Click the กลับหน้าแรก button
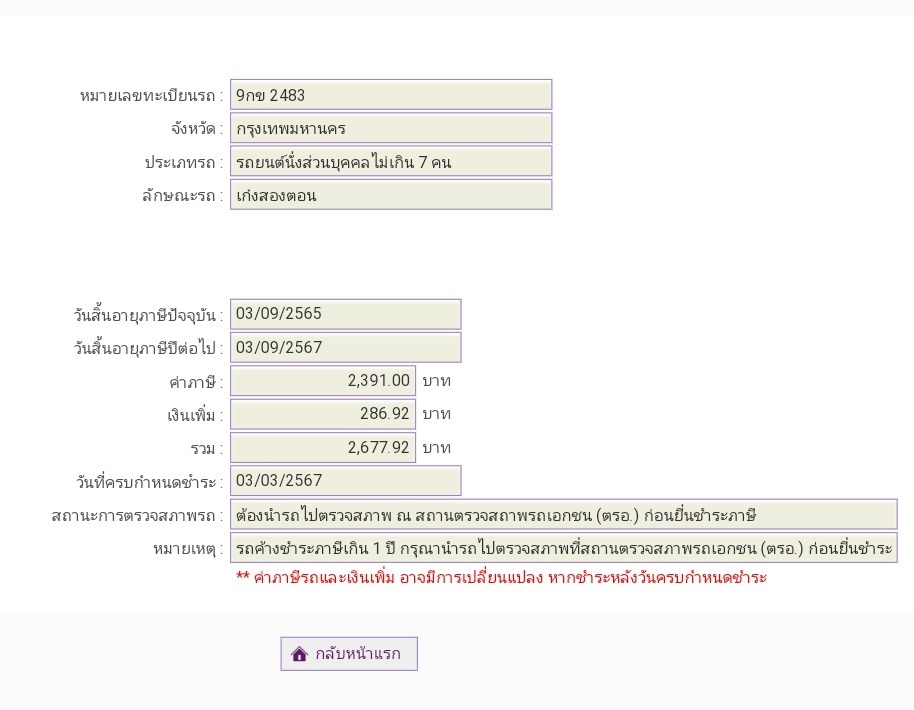Screen dimensions: 914x710 pyautogui.click(x=349, y=653)
